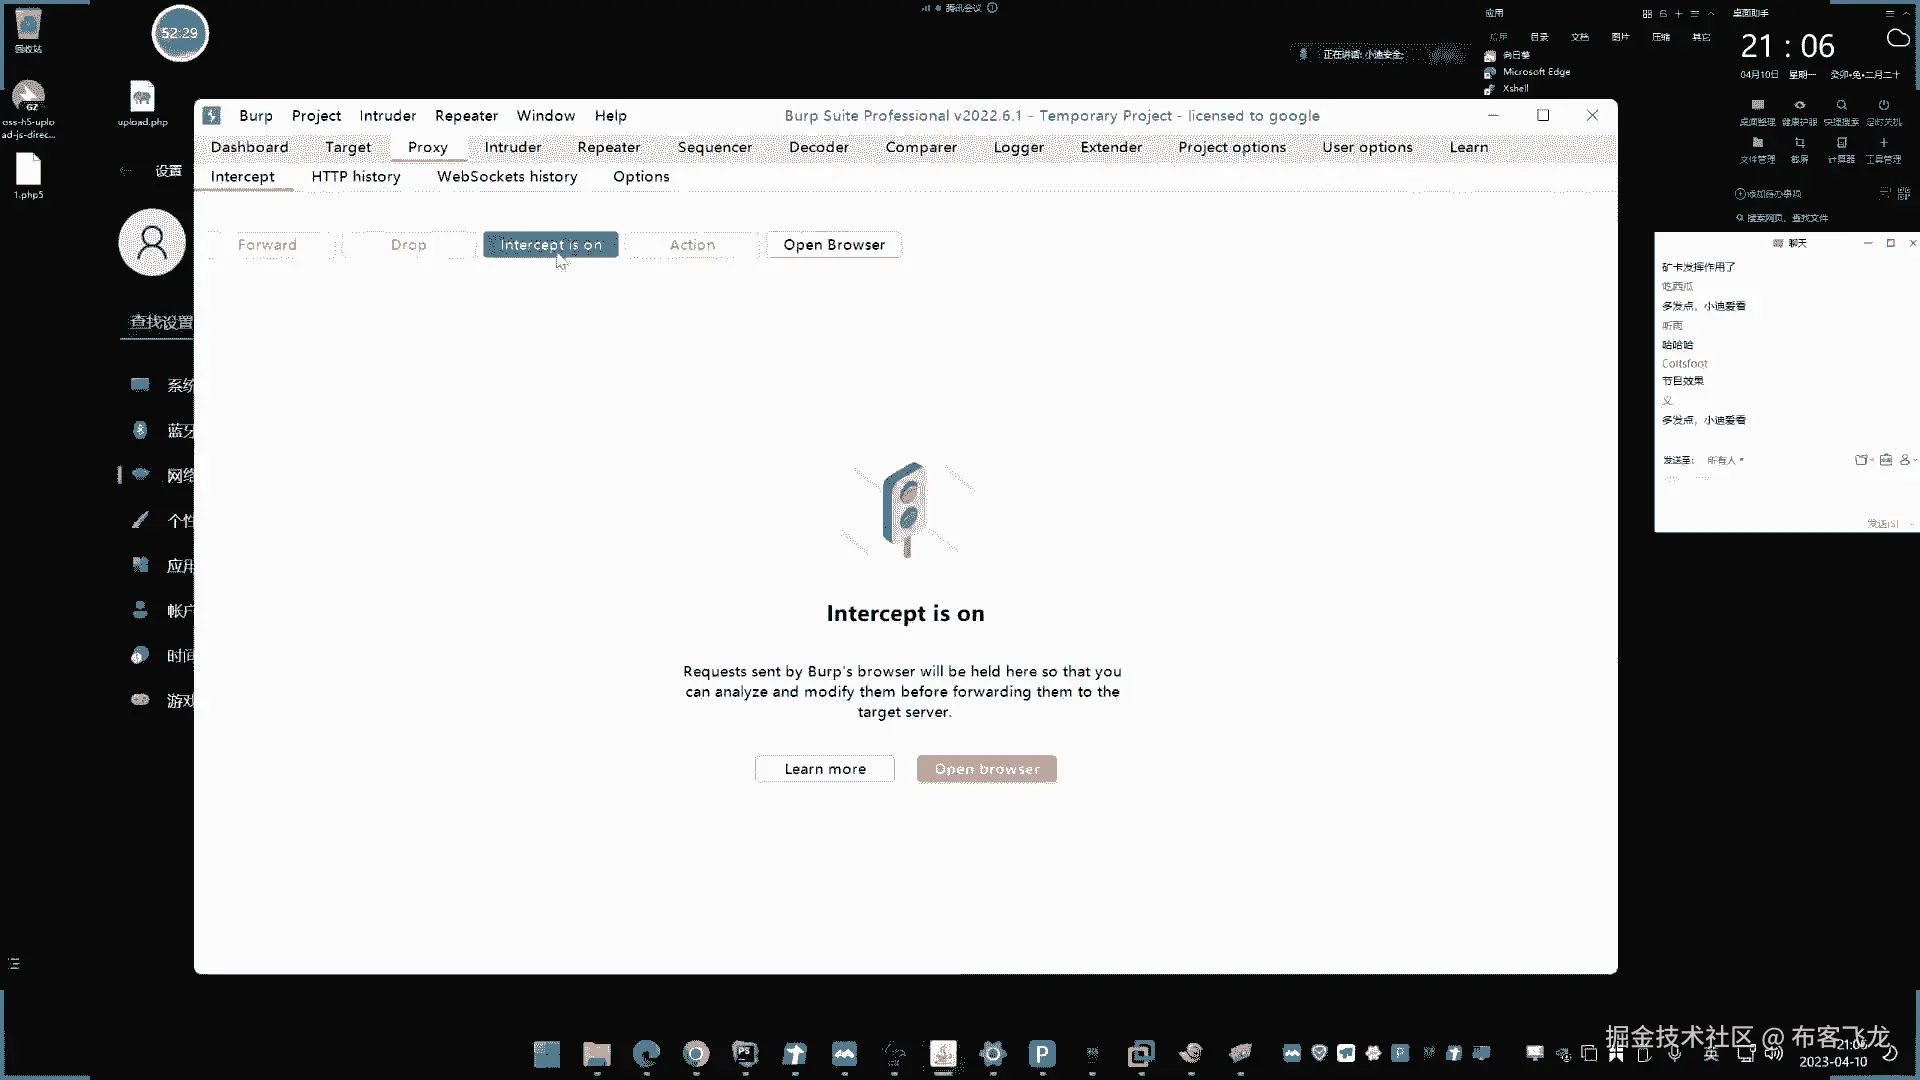Open Proxy Options sub-tab
1920x1080 pixels.
point(640,177)
